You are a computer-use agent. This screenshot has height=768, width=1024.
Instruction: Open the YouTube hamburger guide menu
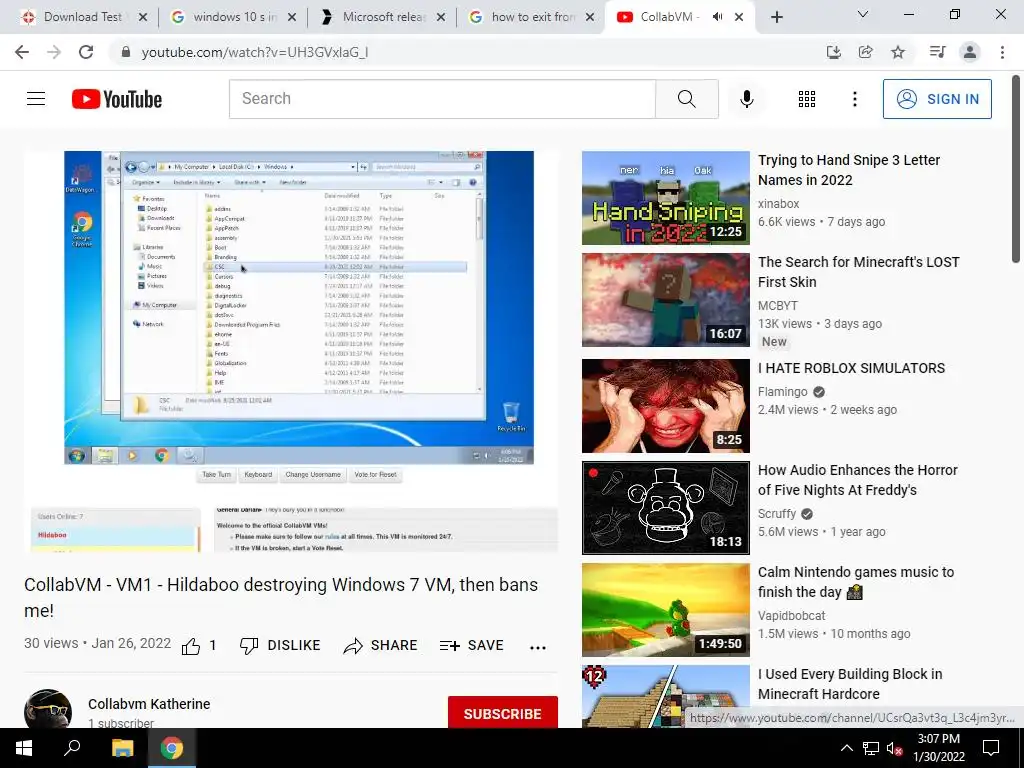[x=36, y=99]
